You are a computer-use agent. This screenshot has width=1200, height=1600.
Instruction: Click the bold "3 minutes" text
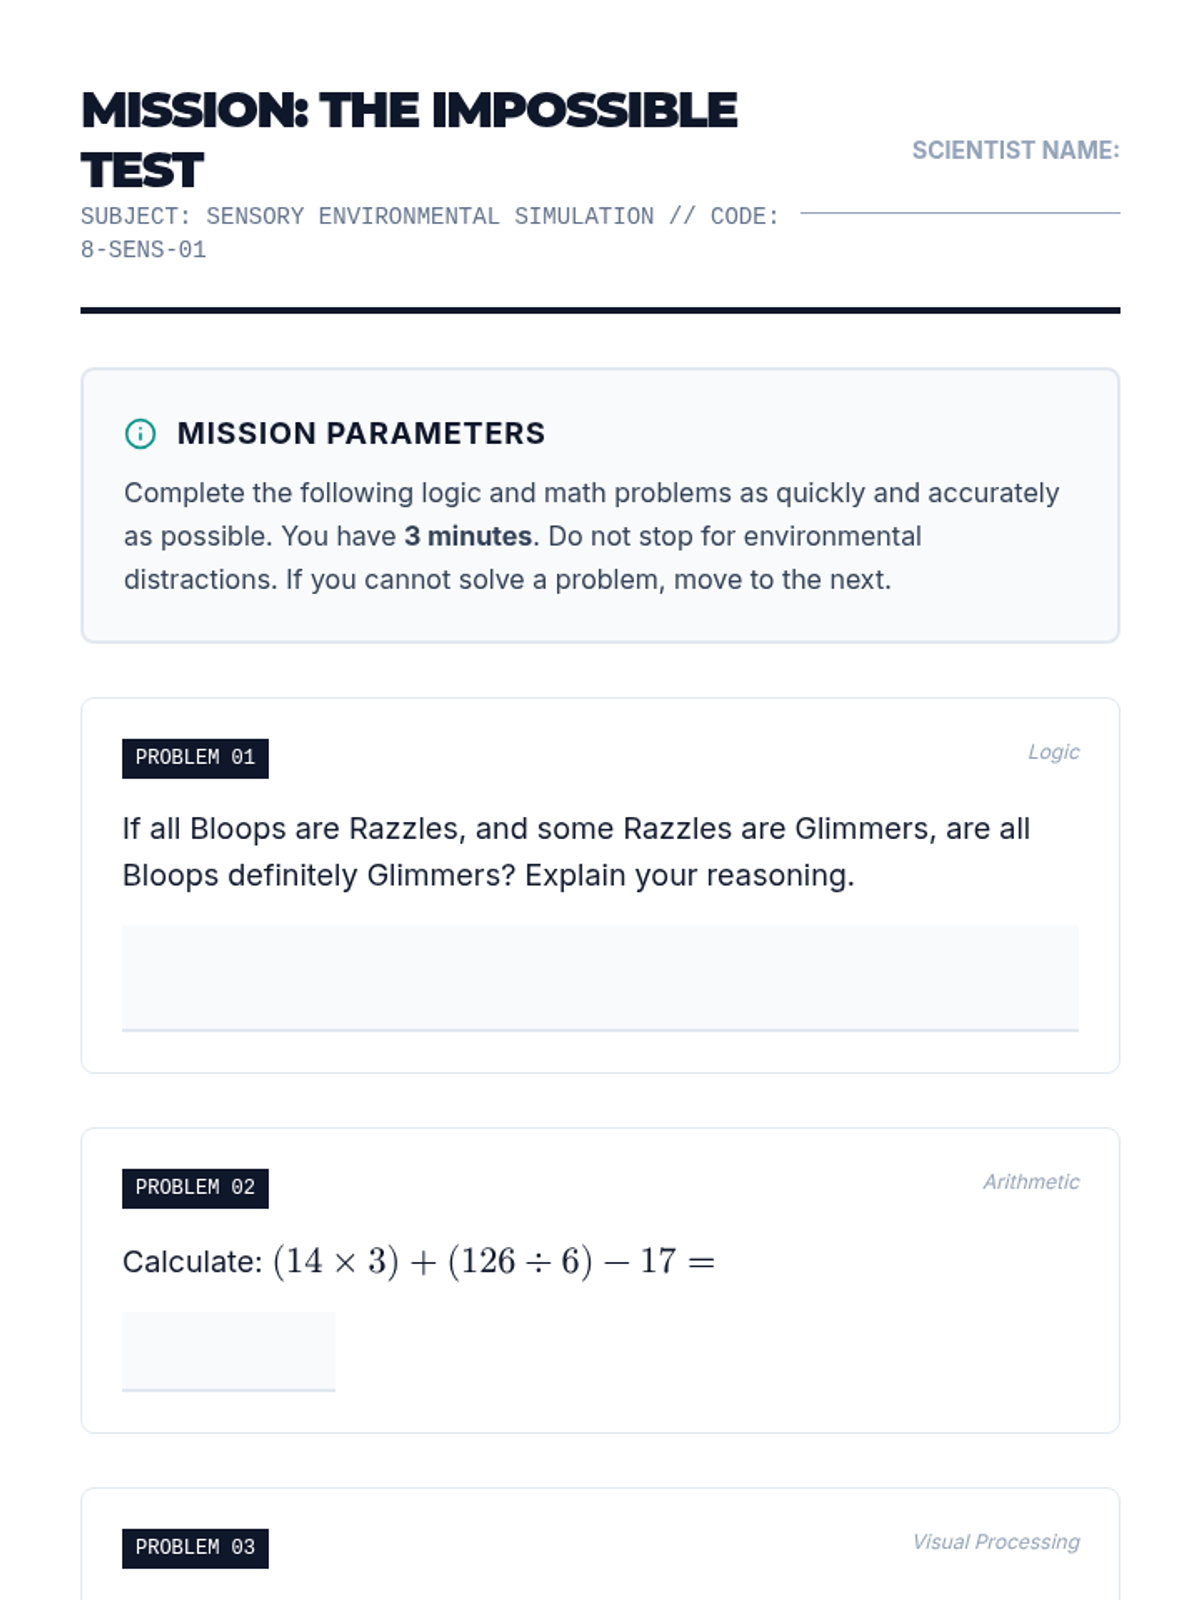[x=468, y=537]
